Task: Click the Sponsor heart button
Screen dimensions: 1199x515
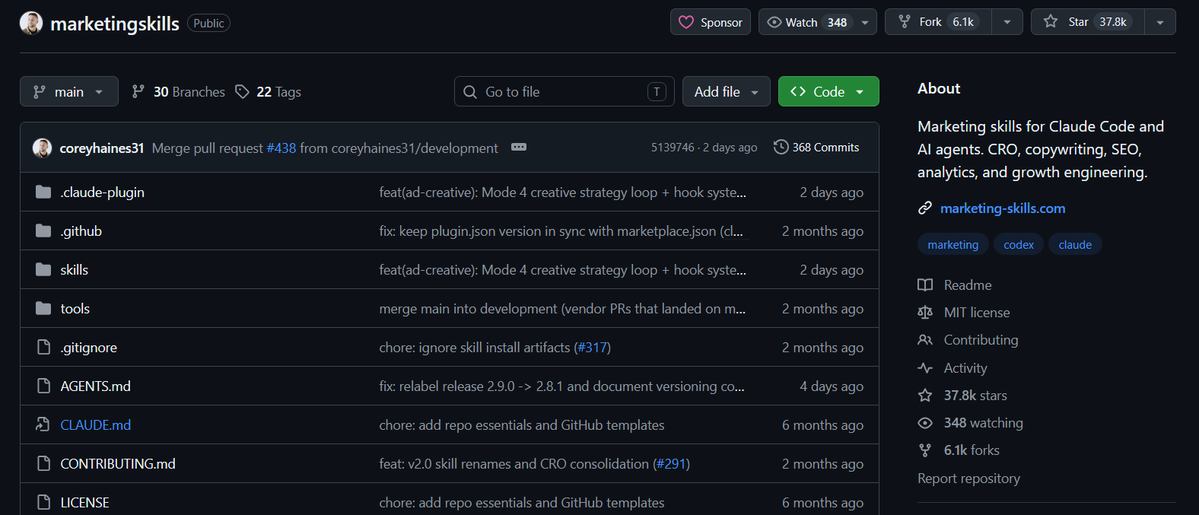Action: 710,22
